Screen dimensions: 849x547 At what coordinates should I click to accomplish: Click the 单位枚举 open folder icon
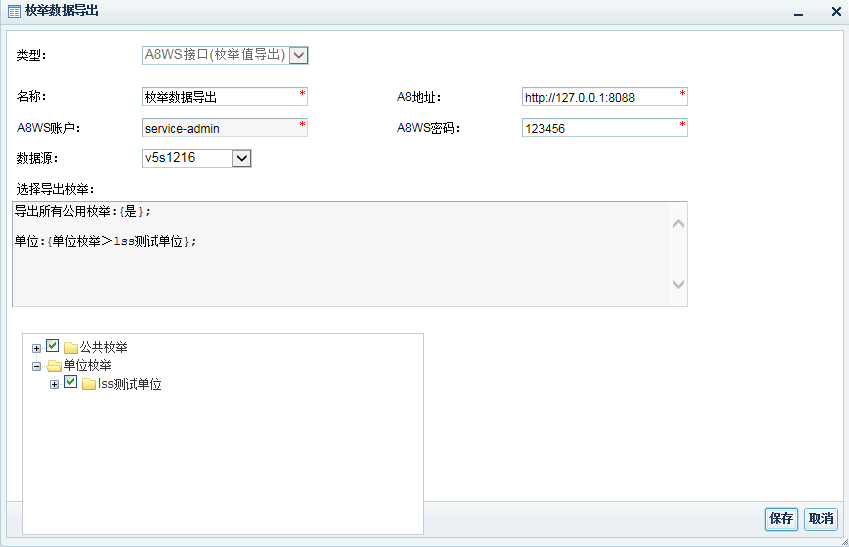[54, 366]
